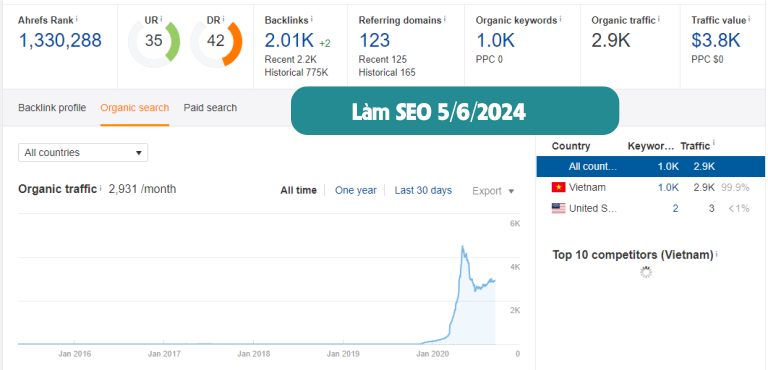Screen dimensions: 768x370
Task: Click the UR info icon
Action: pyautogui.click(x=161, y=19)
